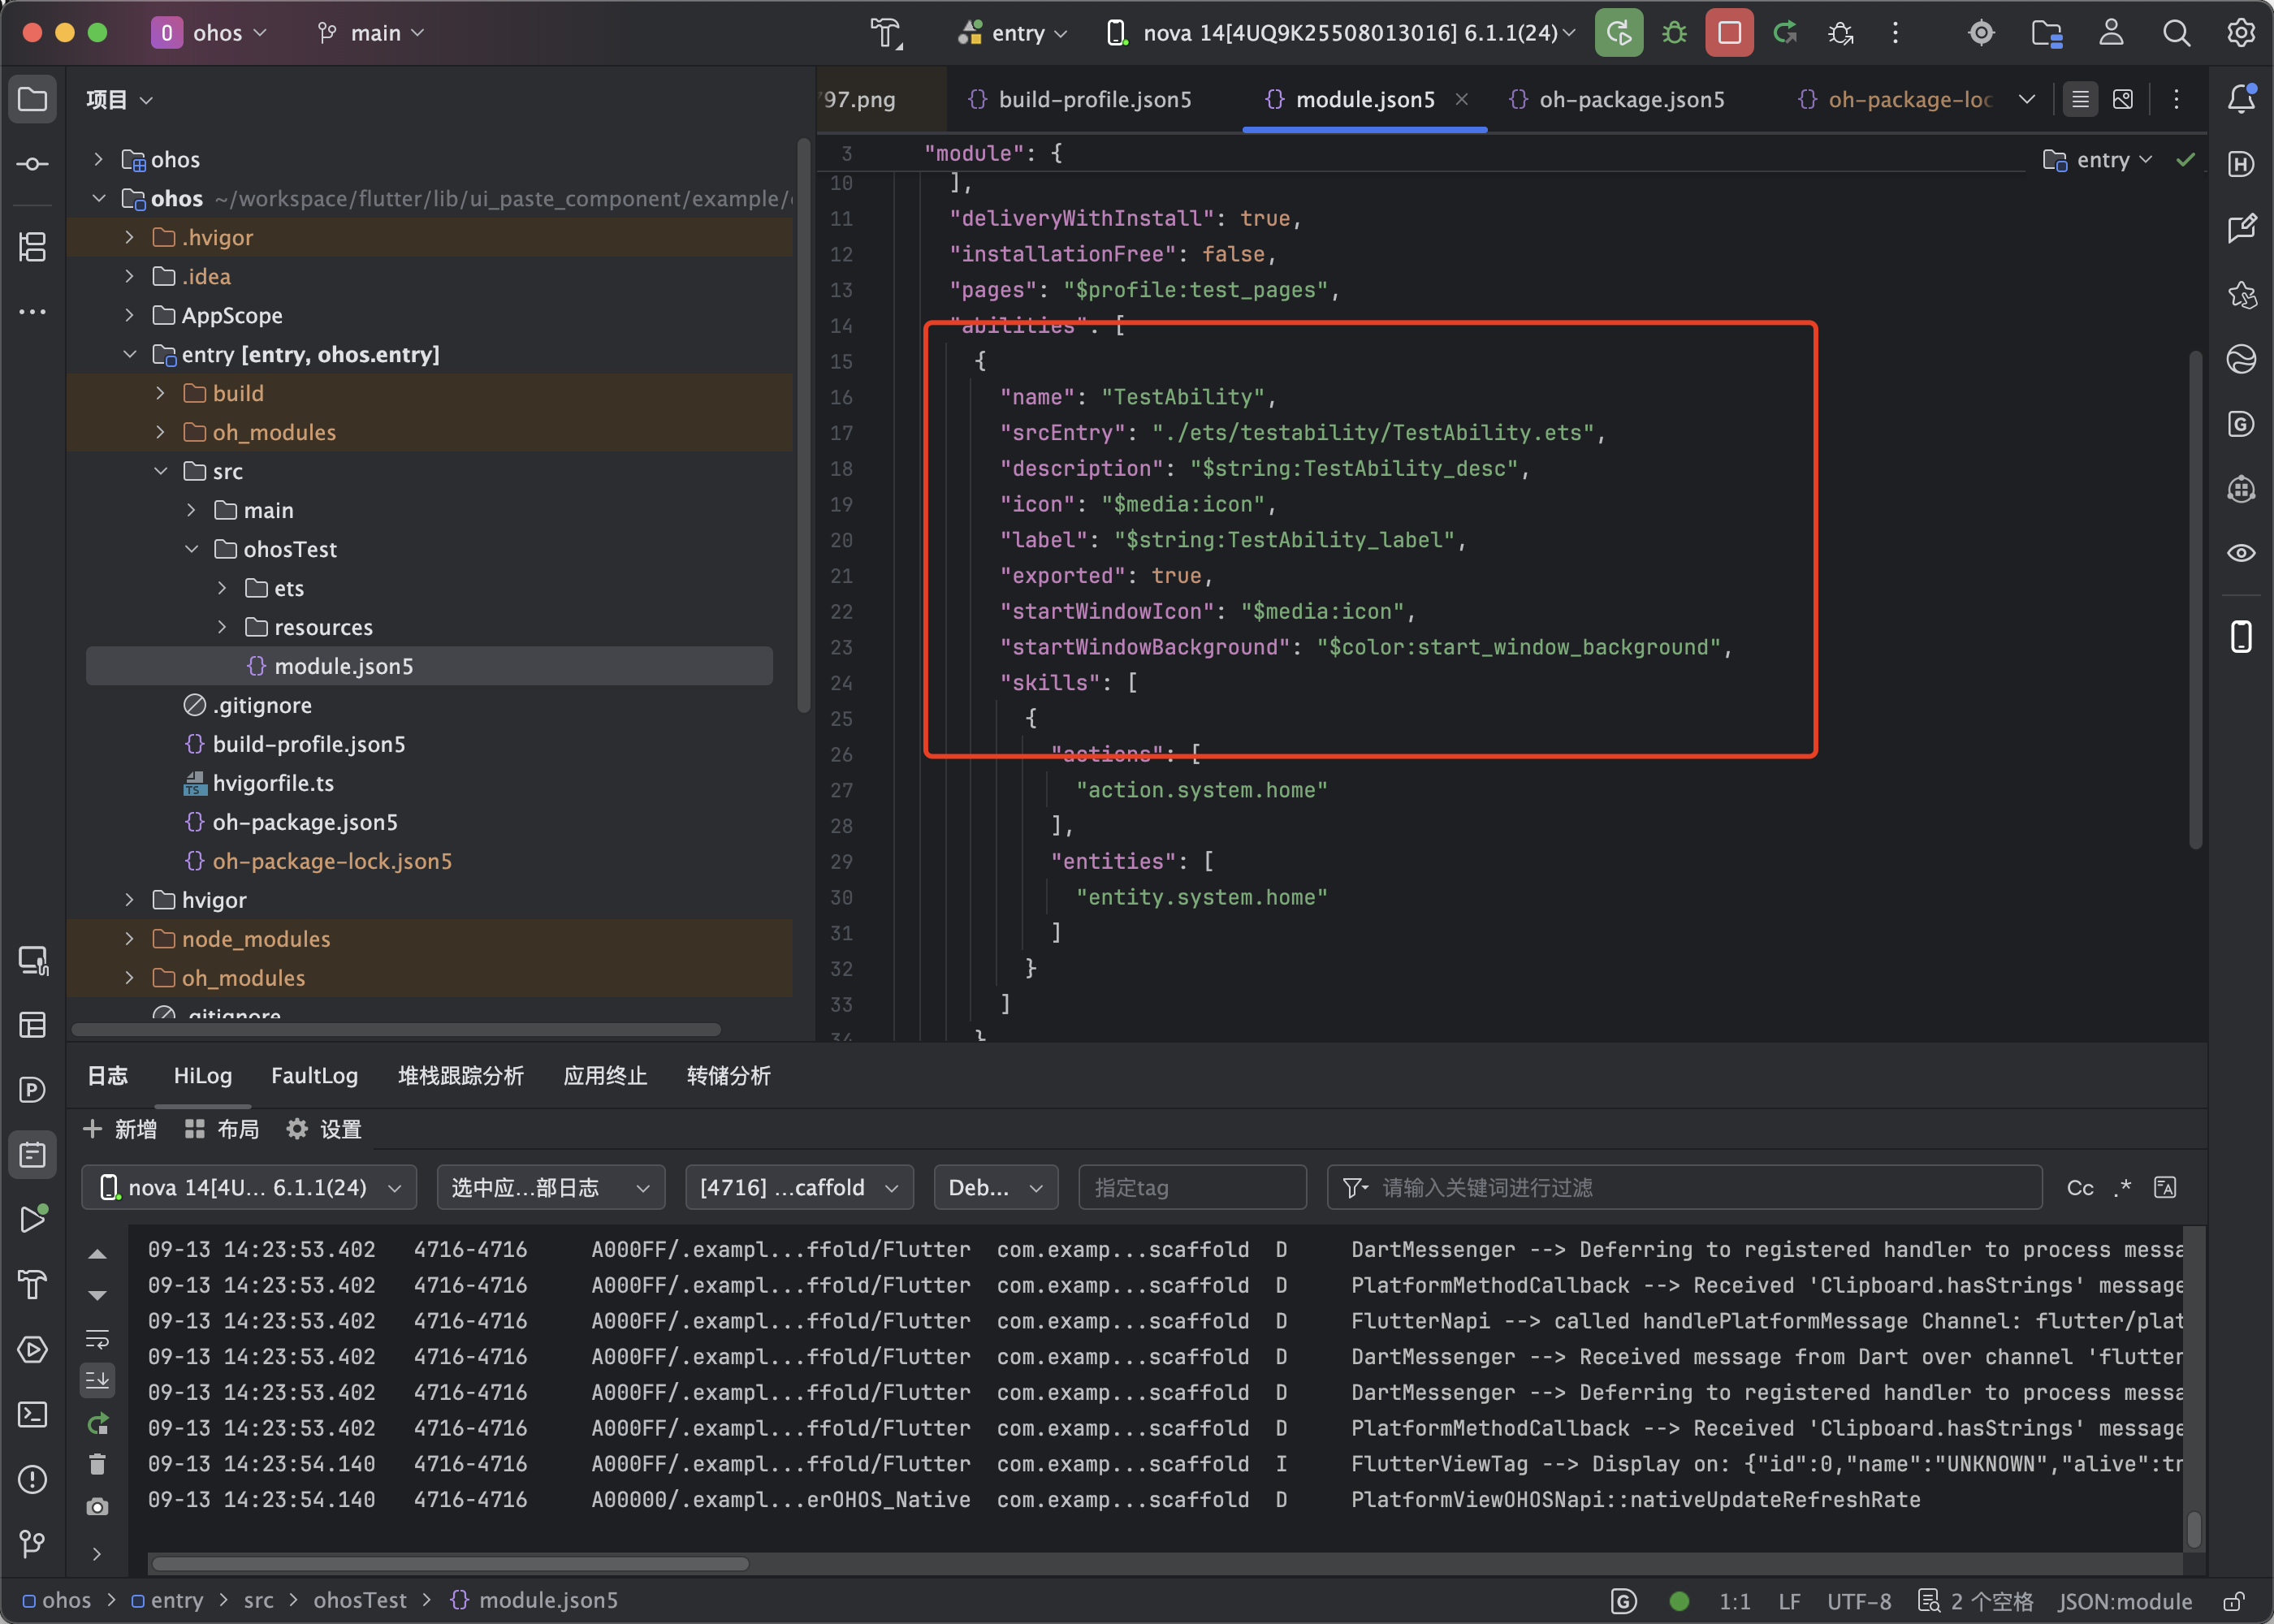Open the Log tool window icon
Screen dimensions: 2274x1624
pos(33,1155)
